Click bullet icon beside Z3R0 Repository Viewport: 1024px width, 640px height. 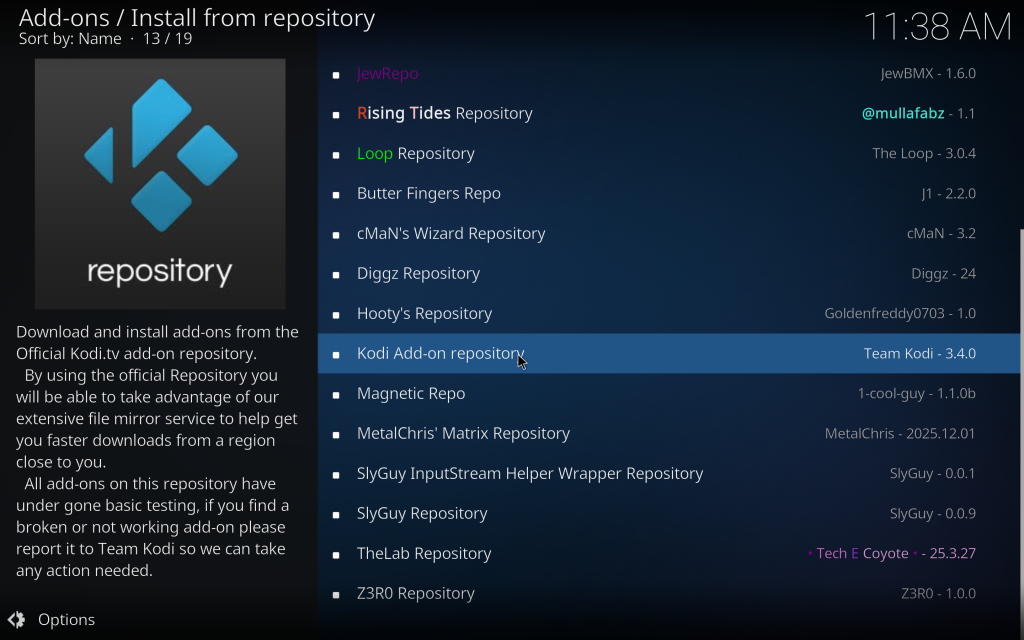pos(336,594)
